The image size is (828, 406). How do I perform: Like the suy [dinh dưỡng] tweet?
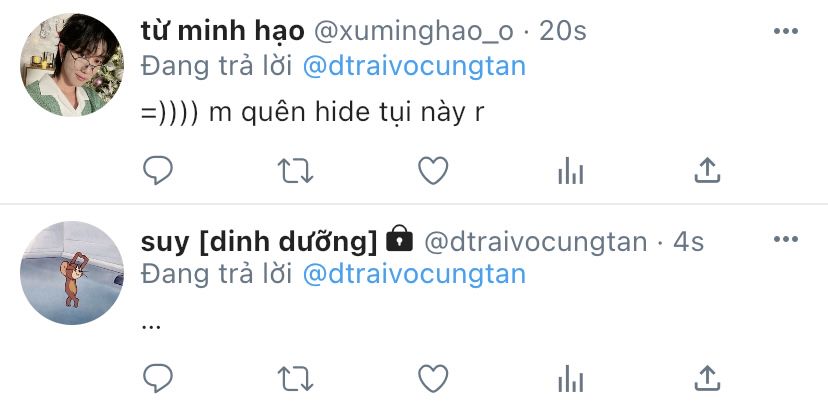pos(433,379)
